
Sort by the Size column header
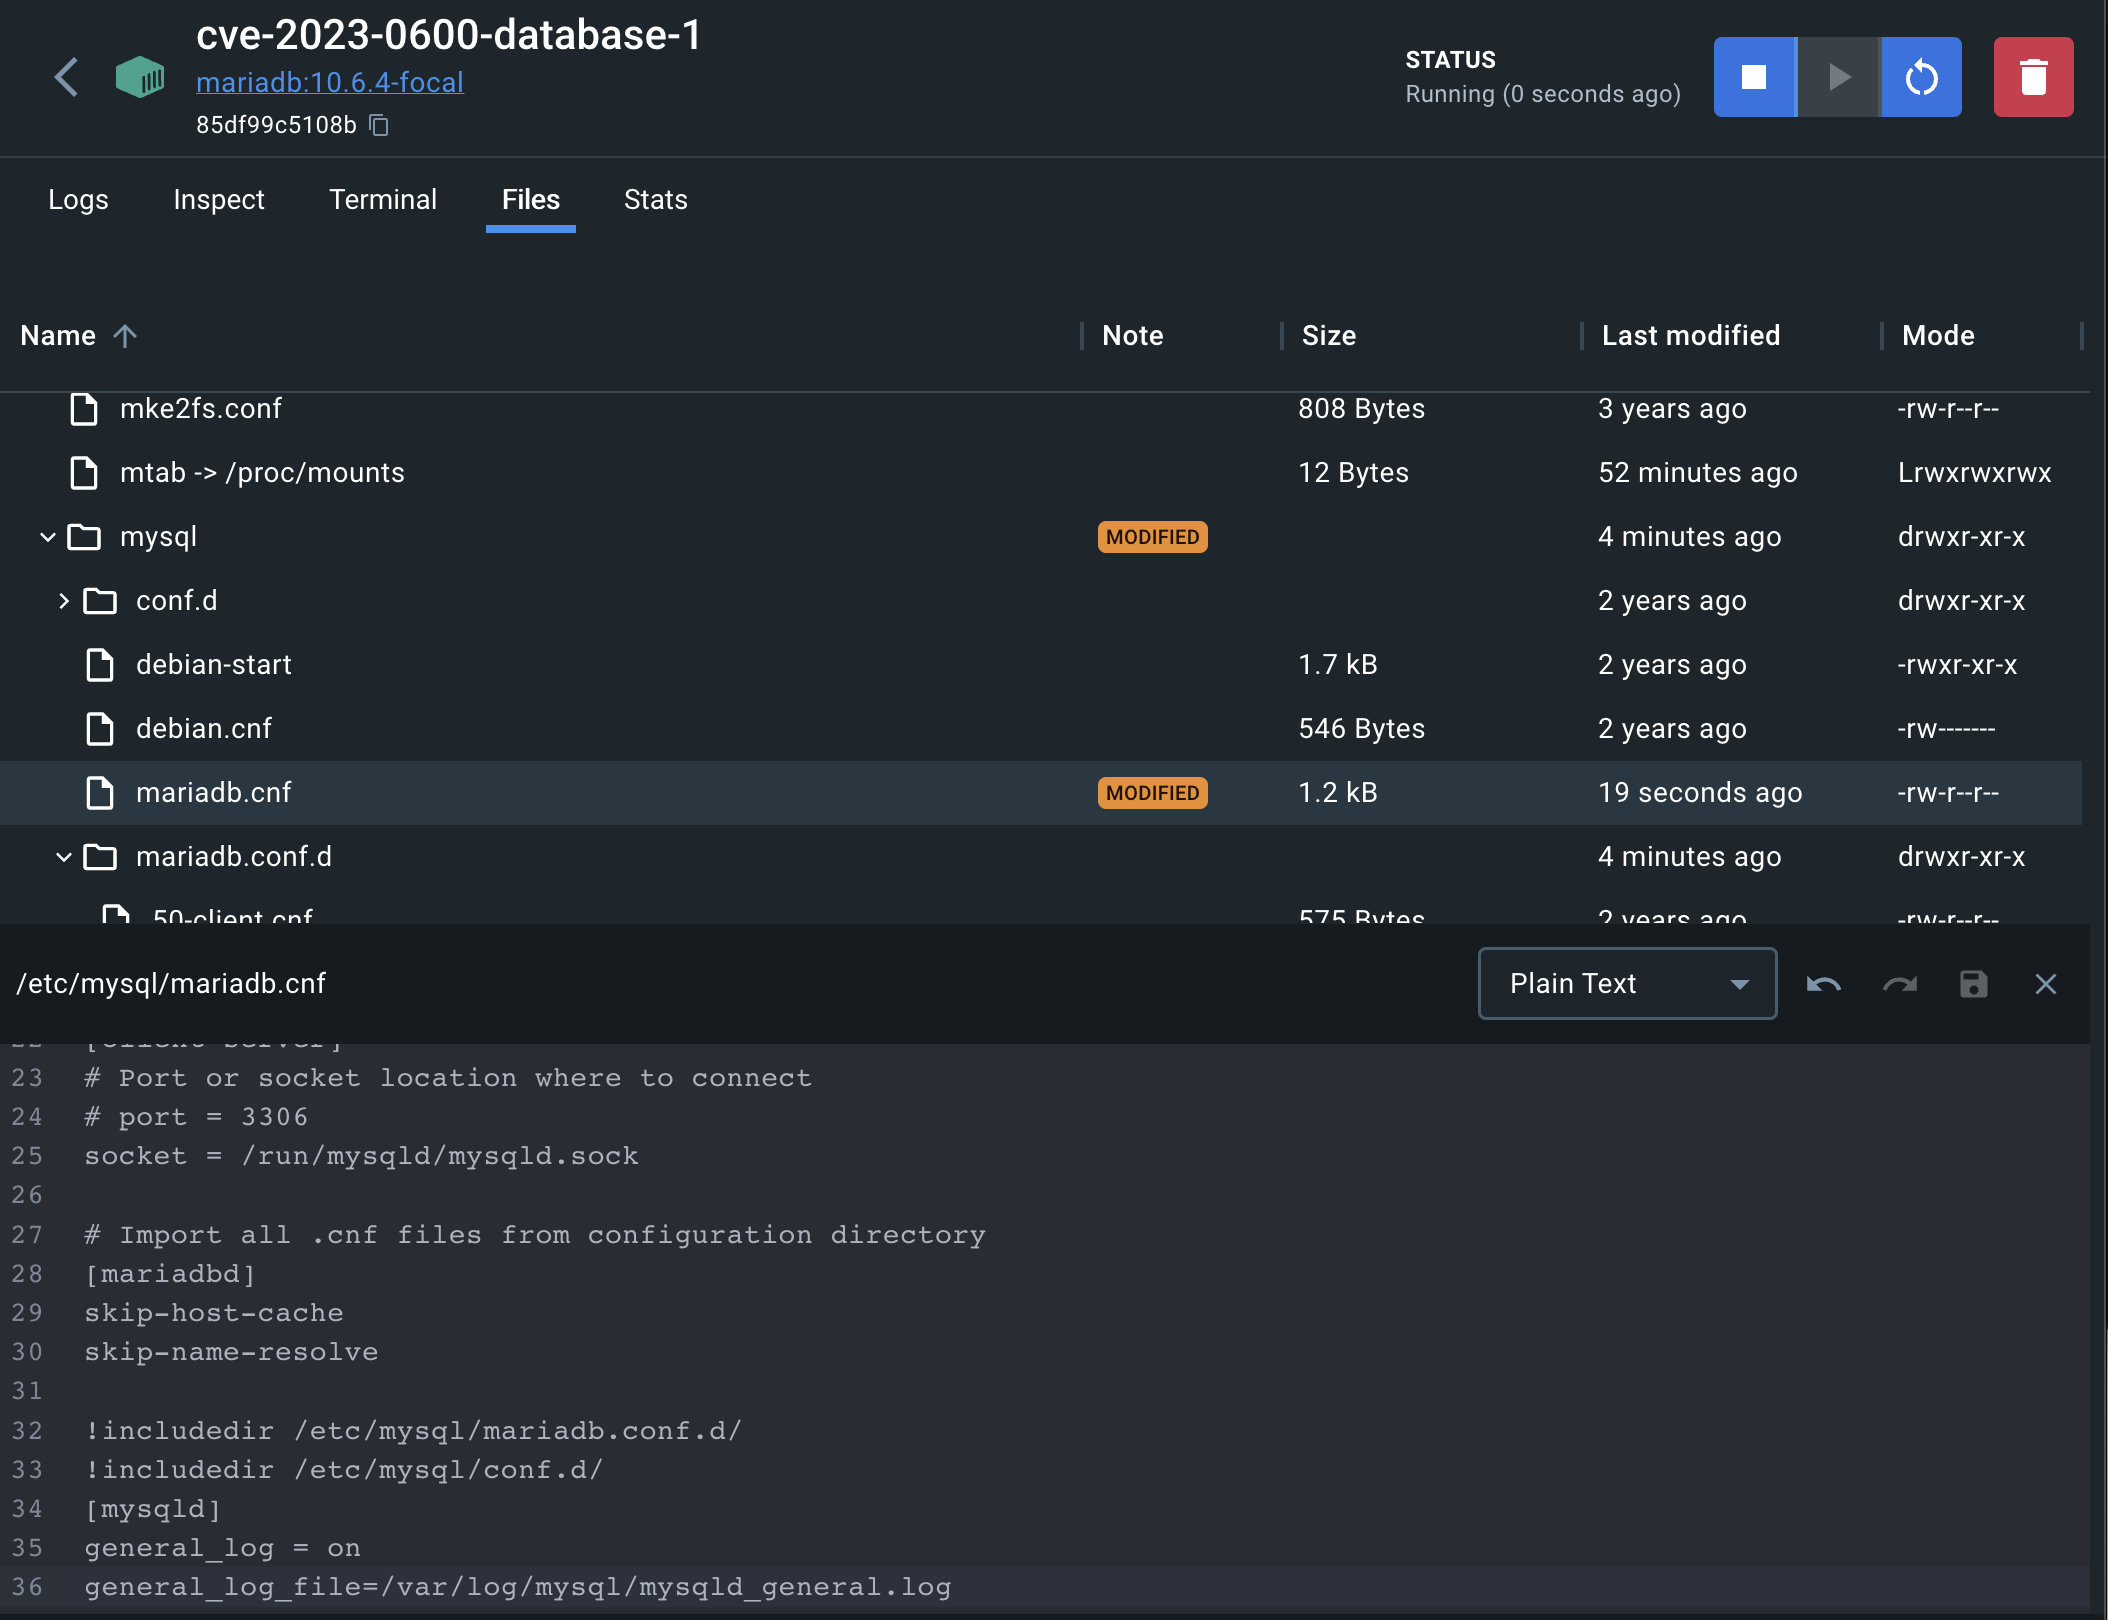pos(1328,336)
